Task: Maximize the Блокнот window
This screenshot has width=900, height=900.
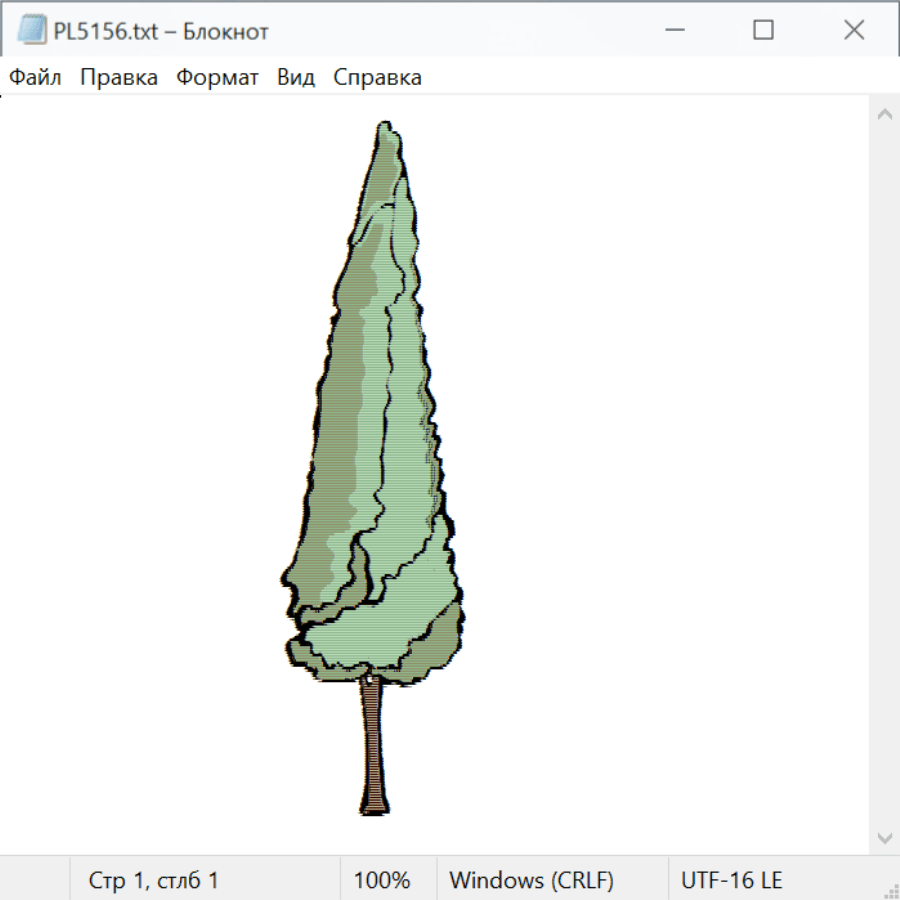Action: click(763, 31)
